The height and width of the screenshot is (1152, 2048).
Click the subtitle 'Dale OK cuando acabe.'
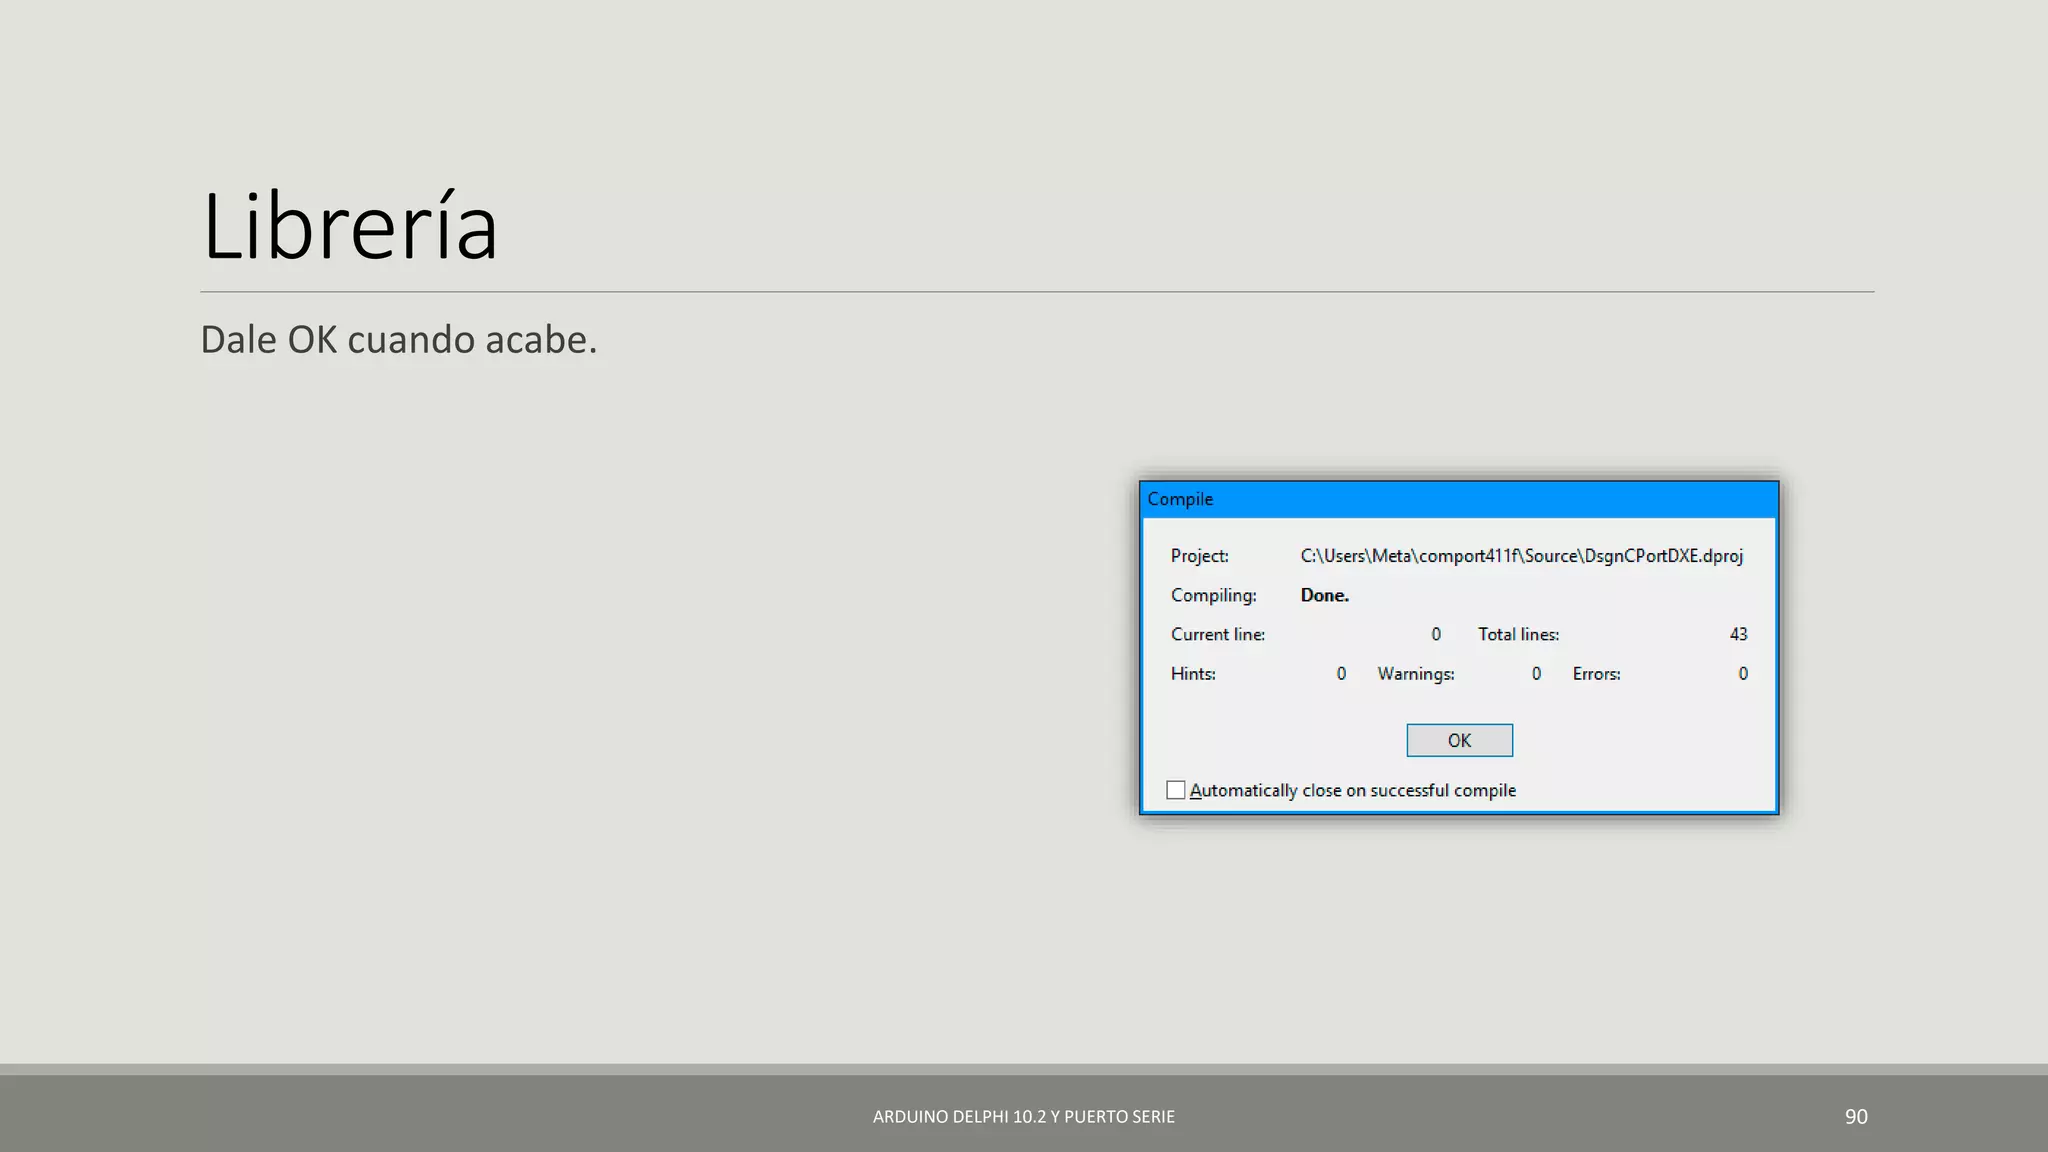click(x=398, y=340)
